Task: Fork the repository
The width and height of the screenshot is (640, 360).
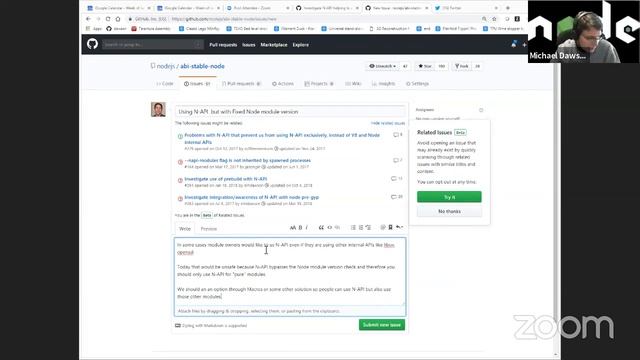Action: pos(462,66)
